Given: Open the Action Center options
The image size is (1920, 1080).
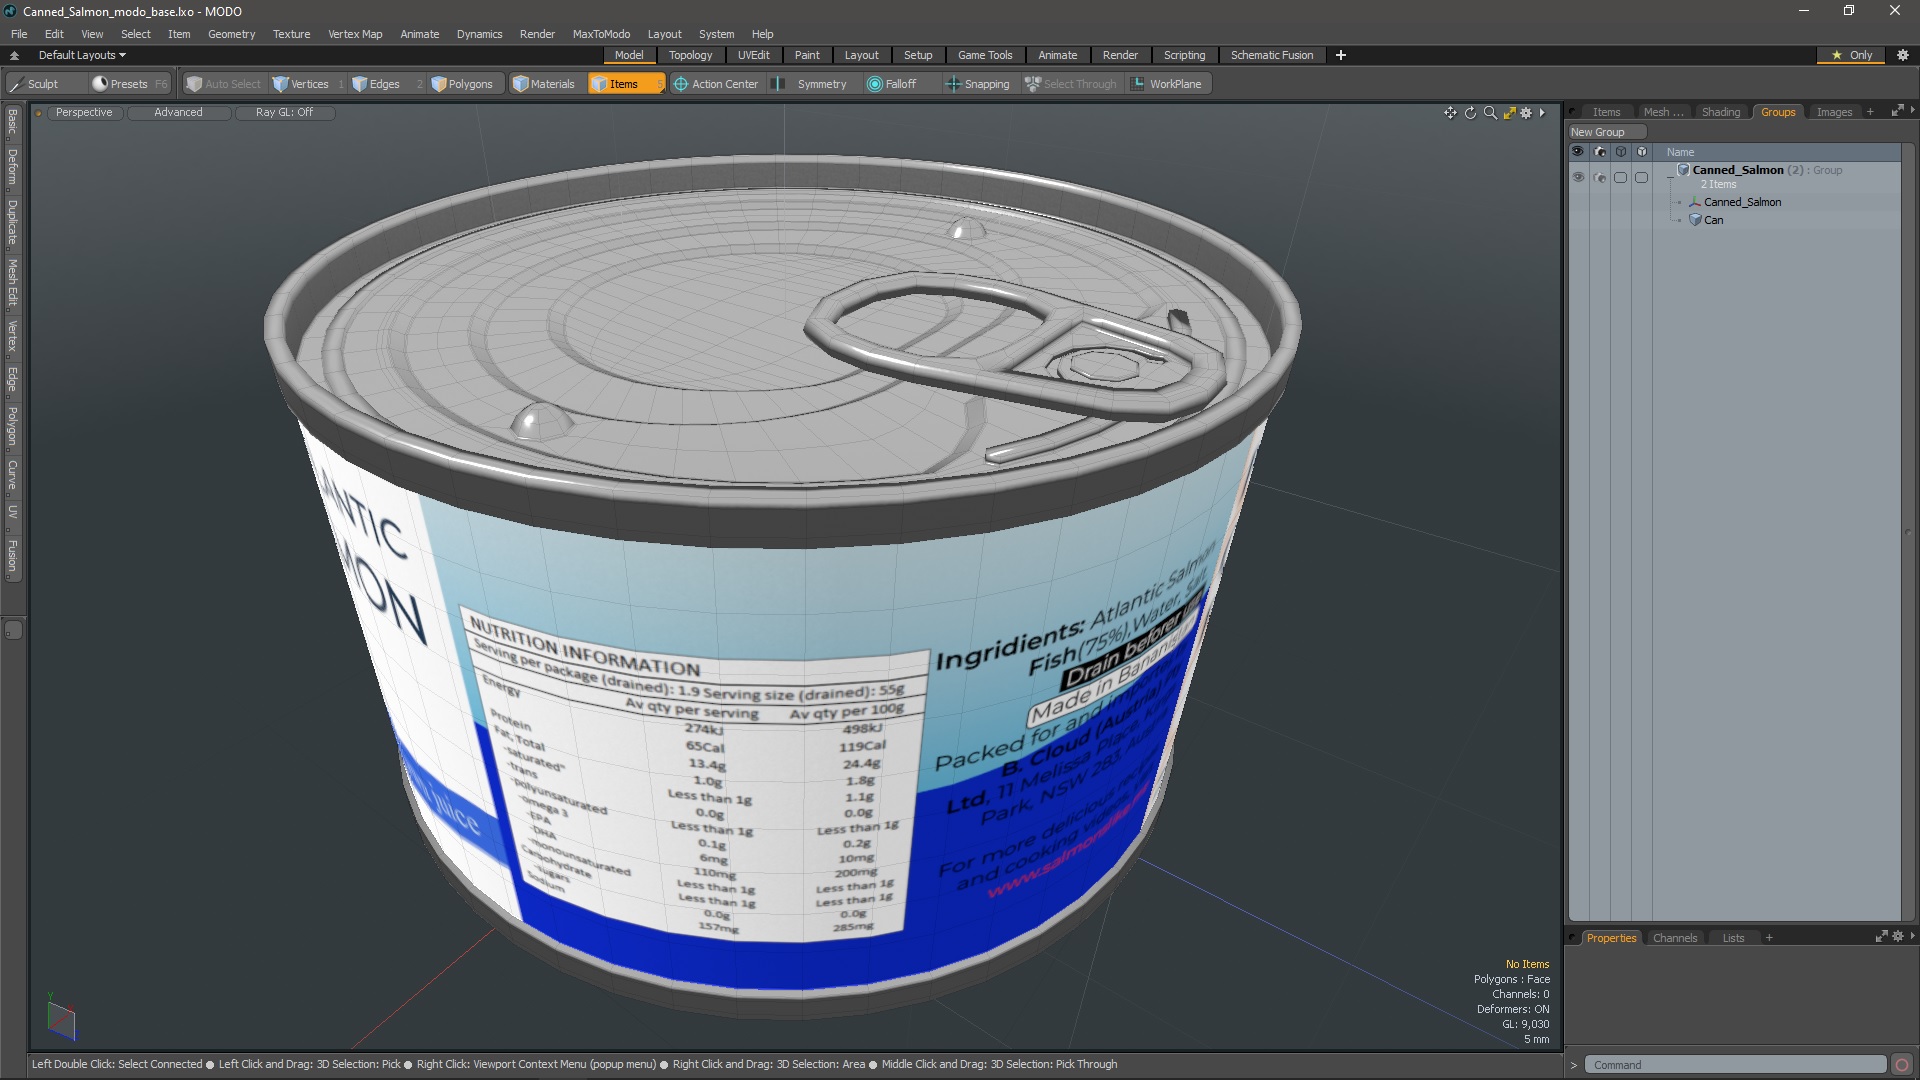Looking at the screenshot, I should [716, 84].
